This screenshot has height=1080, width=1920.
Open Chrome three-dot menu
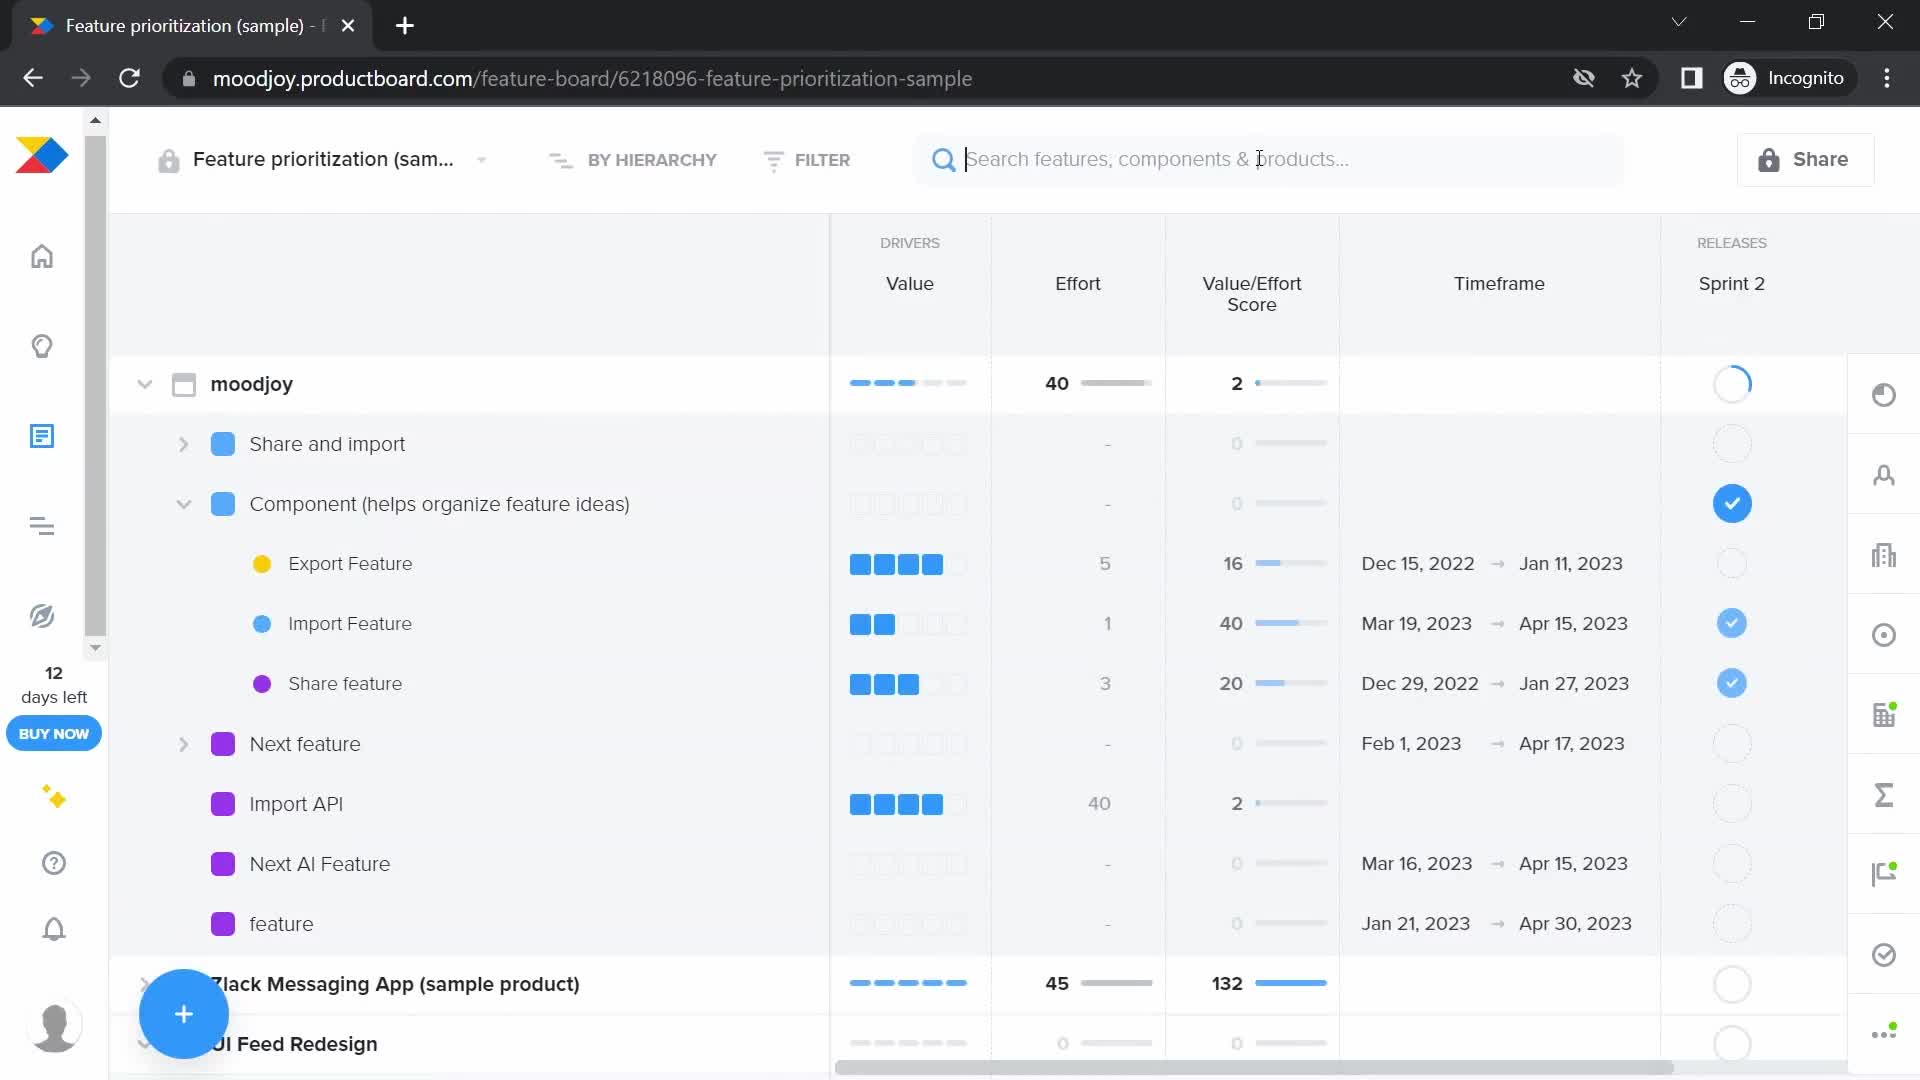1887,78
